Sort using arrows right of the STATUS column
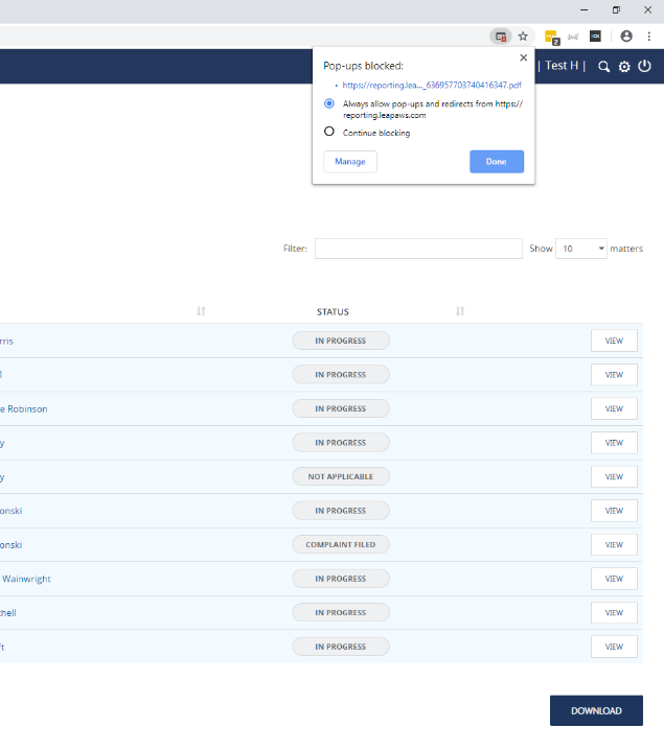 [x=460, y=311]
